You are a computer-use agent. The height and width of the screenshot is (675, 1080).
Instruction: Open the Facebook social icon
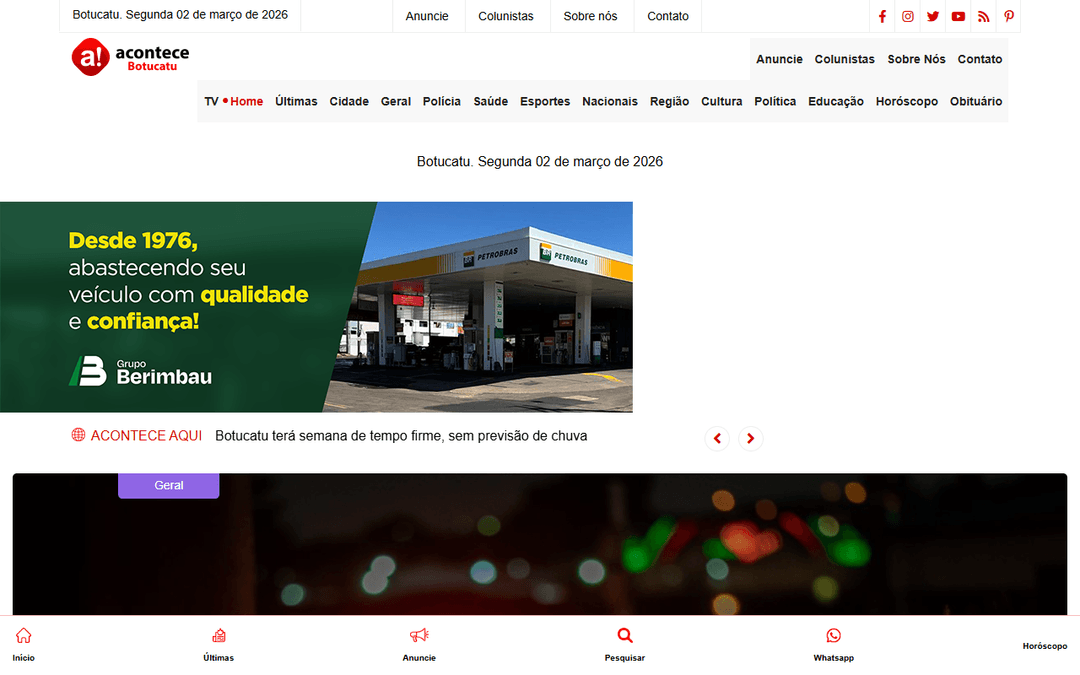[x=882, y=17]
